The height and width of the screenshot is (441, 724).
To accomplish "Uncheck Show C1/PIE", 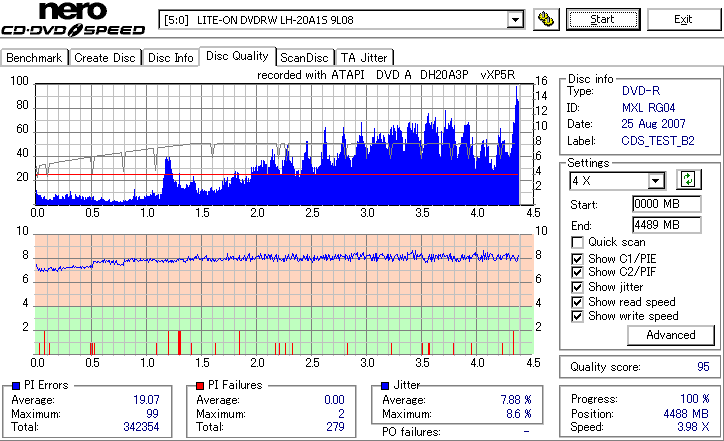I will [x=577, y=259].
